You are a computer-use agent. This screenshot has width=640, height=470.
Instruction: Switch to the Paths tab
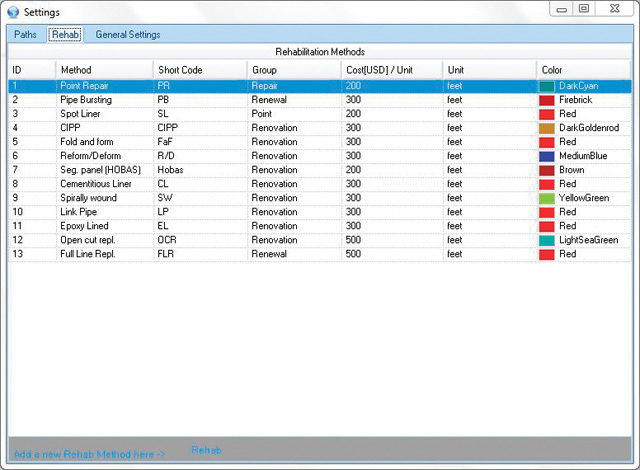pyautogui.click(x=26, y=34)
